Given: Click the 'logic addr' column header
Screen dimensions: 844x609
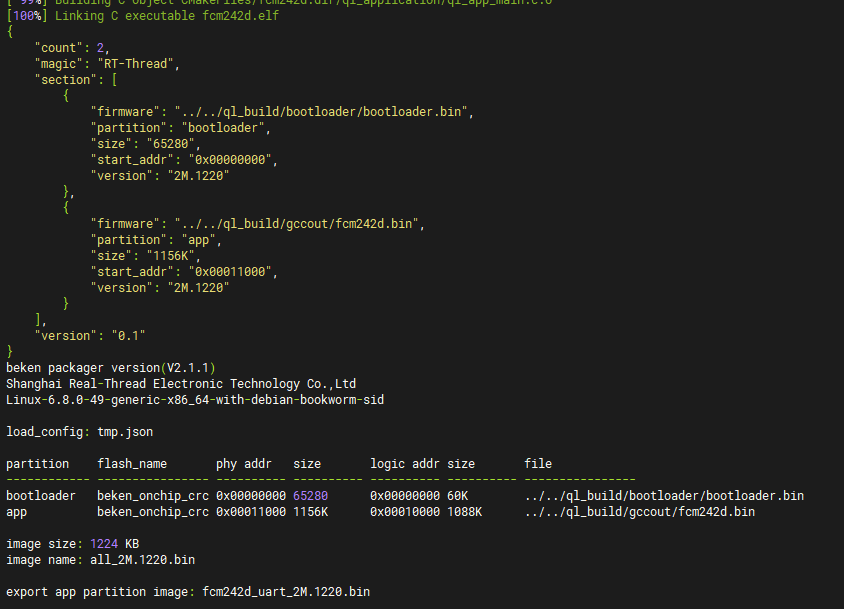Looking at the screenshot, I should coord(404,463).
